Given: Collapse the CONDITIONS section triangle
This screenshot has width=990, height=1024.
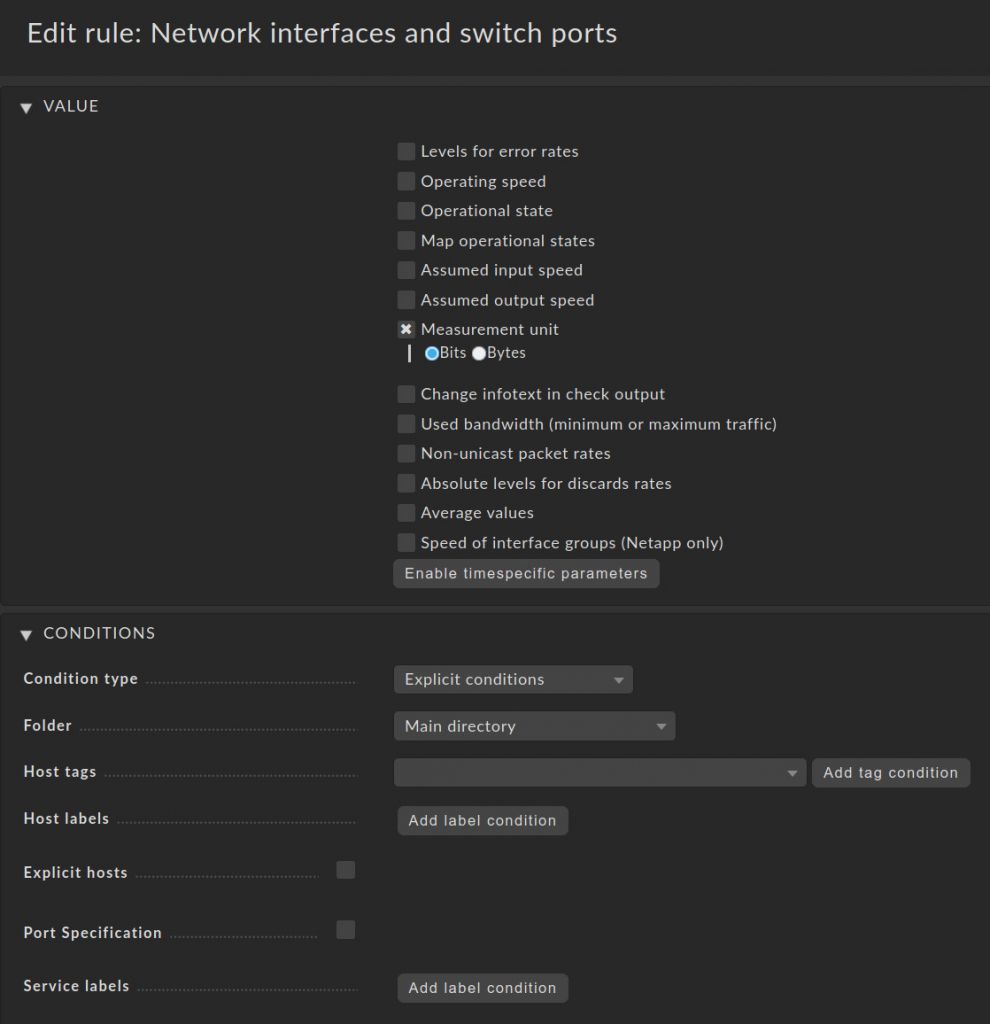Looking at the screenshot, I should [26, 635].
